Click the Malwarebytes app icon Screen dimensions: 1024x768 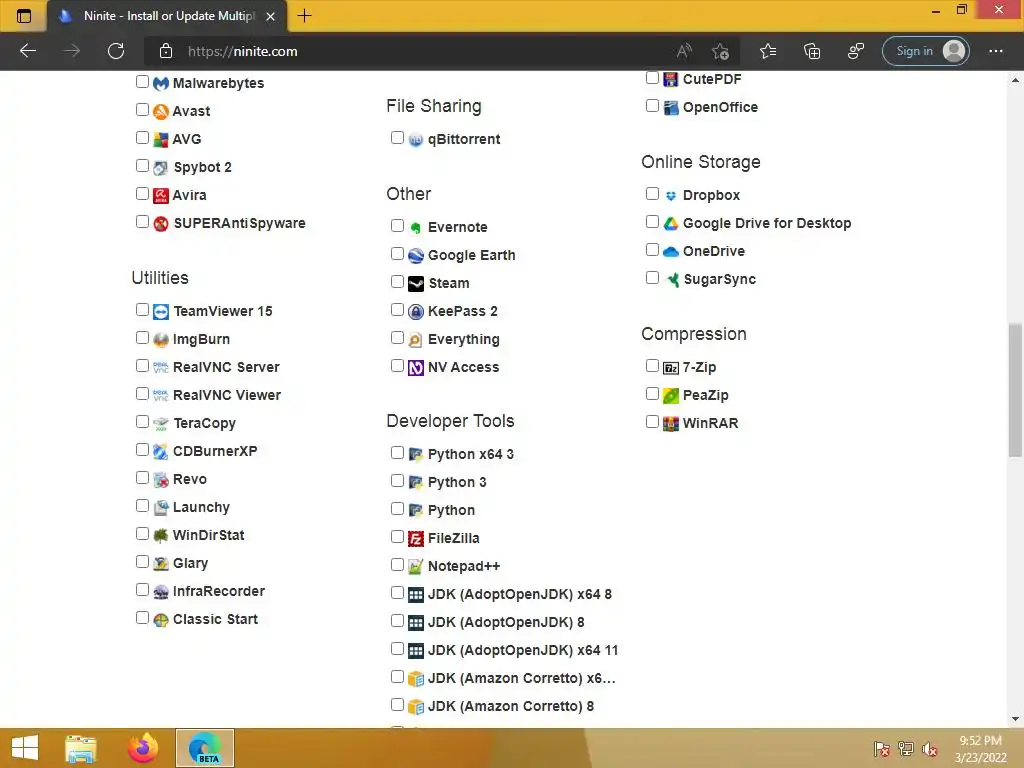[161, 84]
